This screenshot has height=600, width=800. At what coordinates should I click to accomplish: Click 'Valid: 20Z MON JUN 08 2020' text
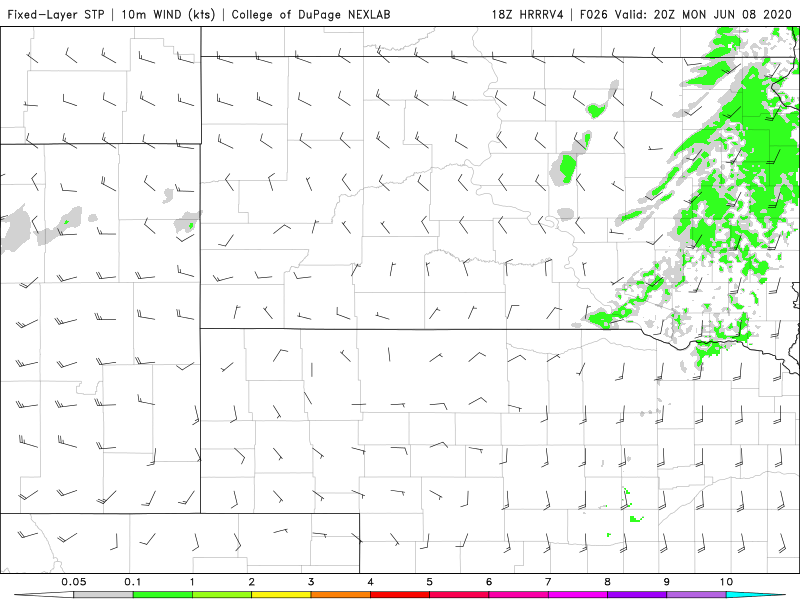703,14
